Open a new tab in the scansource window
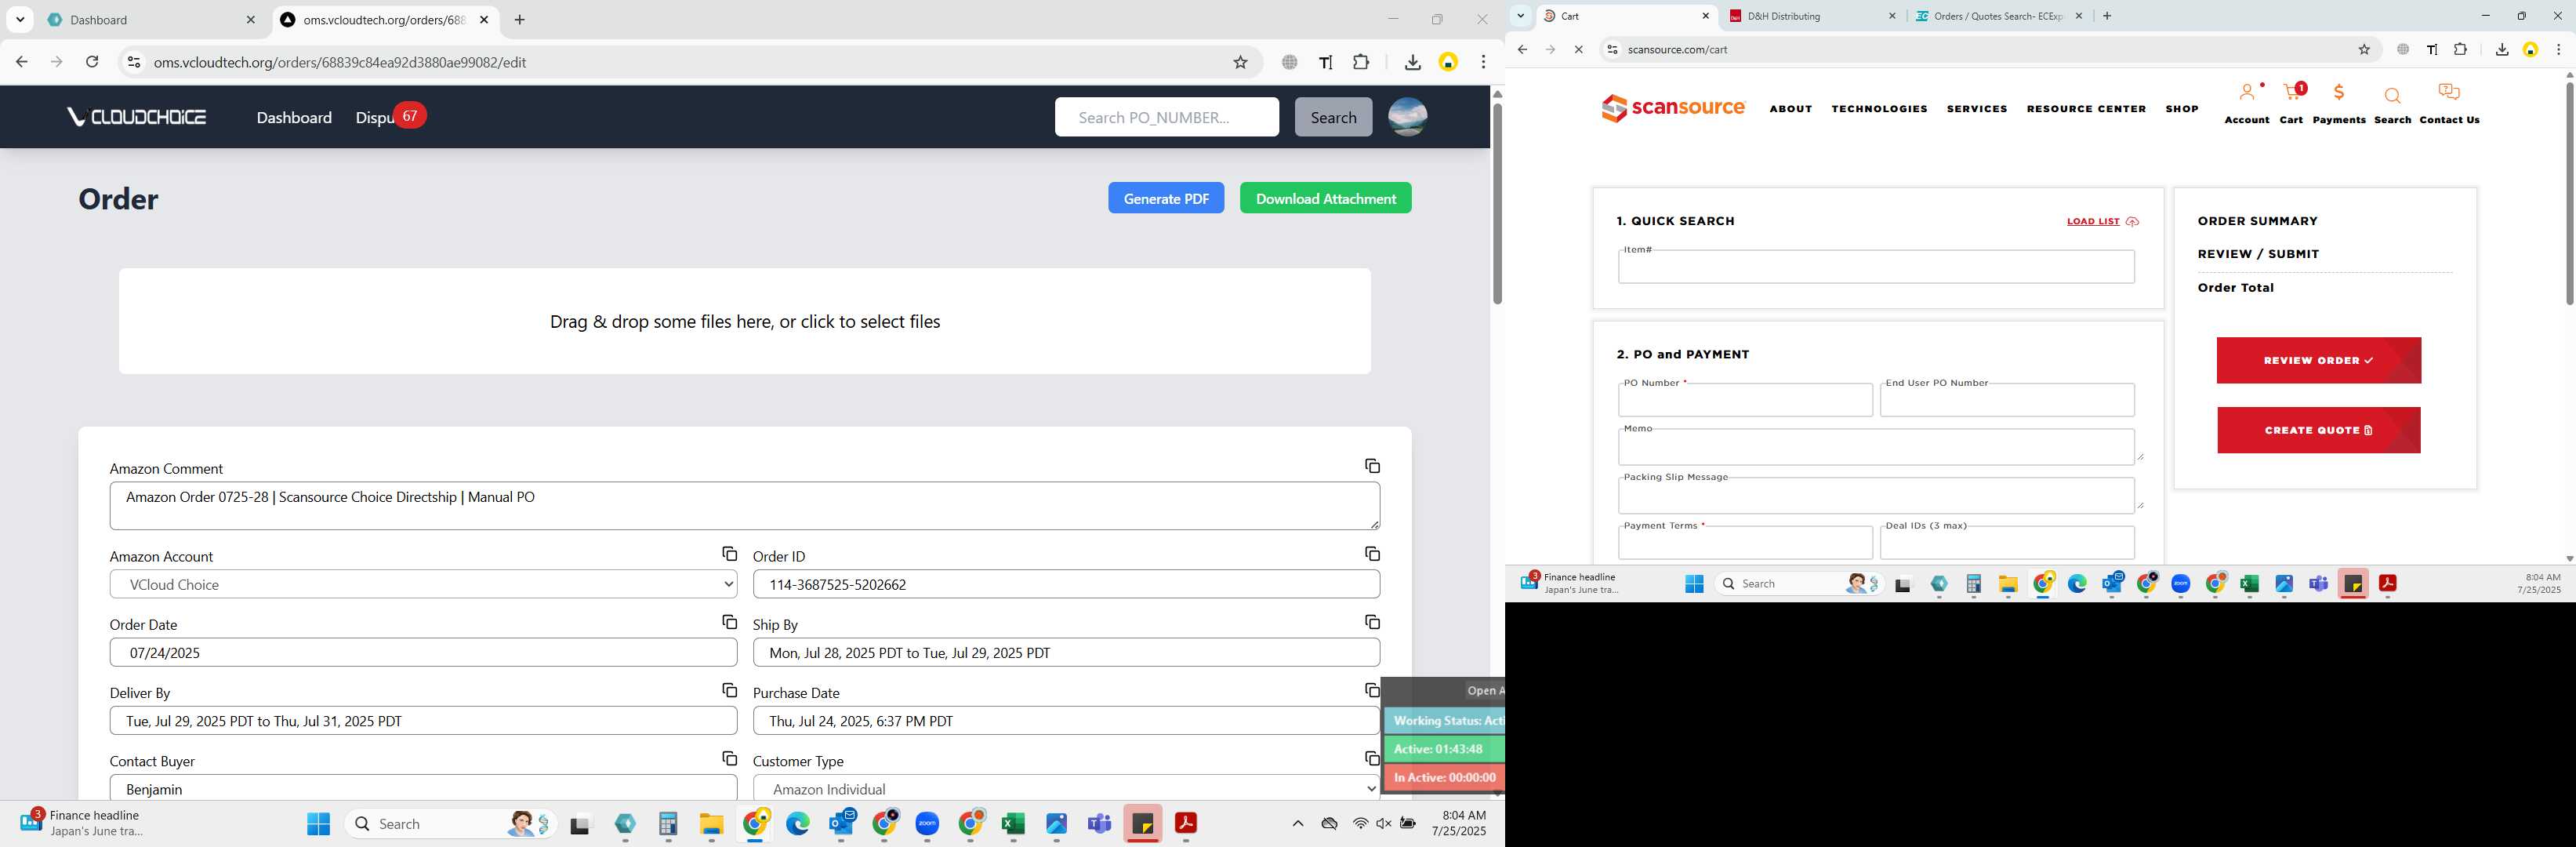2576x847 pixels. click(x=2107, y=16)
